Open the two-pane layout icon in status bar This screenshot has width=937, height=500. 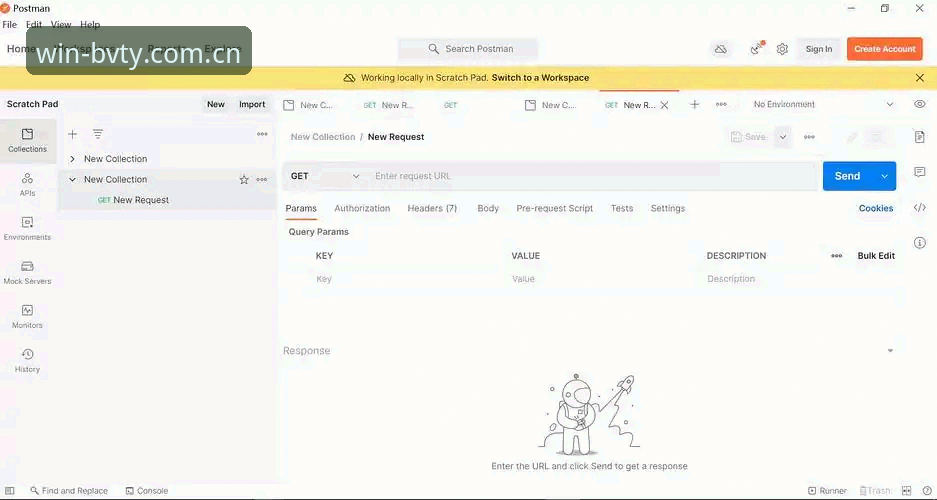point(907,491)
